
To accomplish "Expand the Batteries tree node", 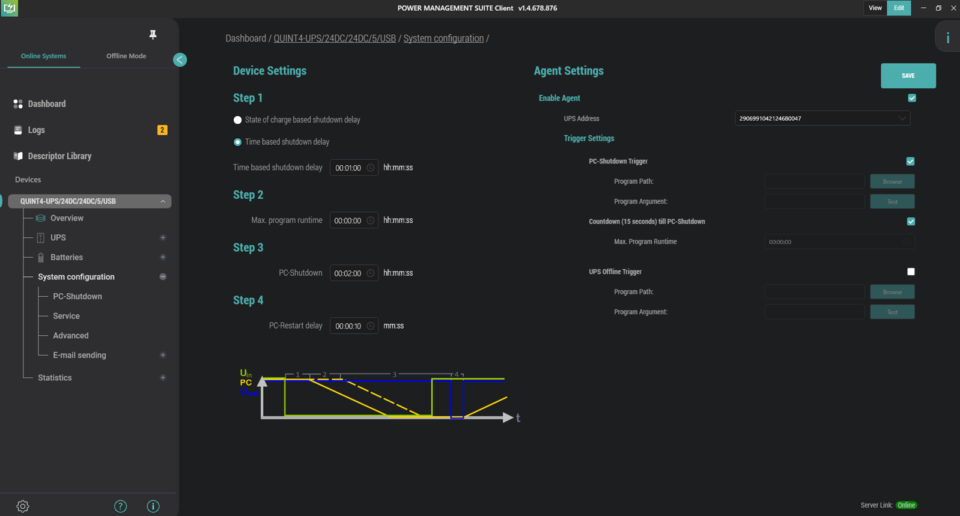I will [163, 257].
